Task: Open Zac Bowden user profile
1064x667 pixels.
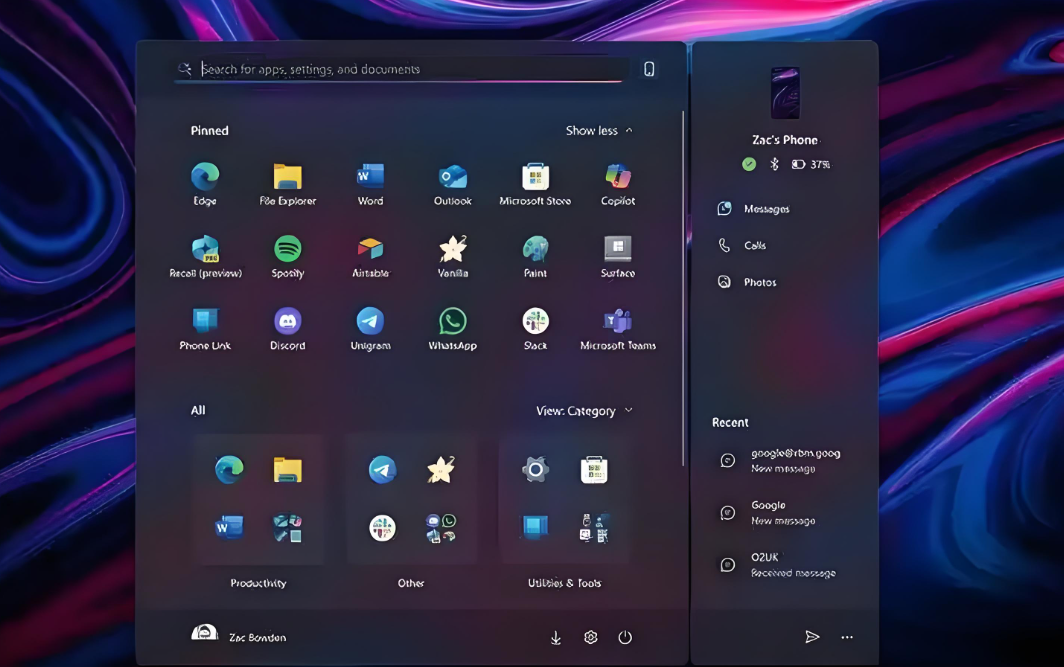Action: tap(239, 637)
